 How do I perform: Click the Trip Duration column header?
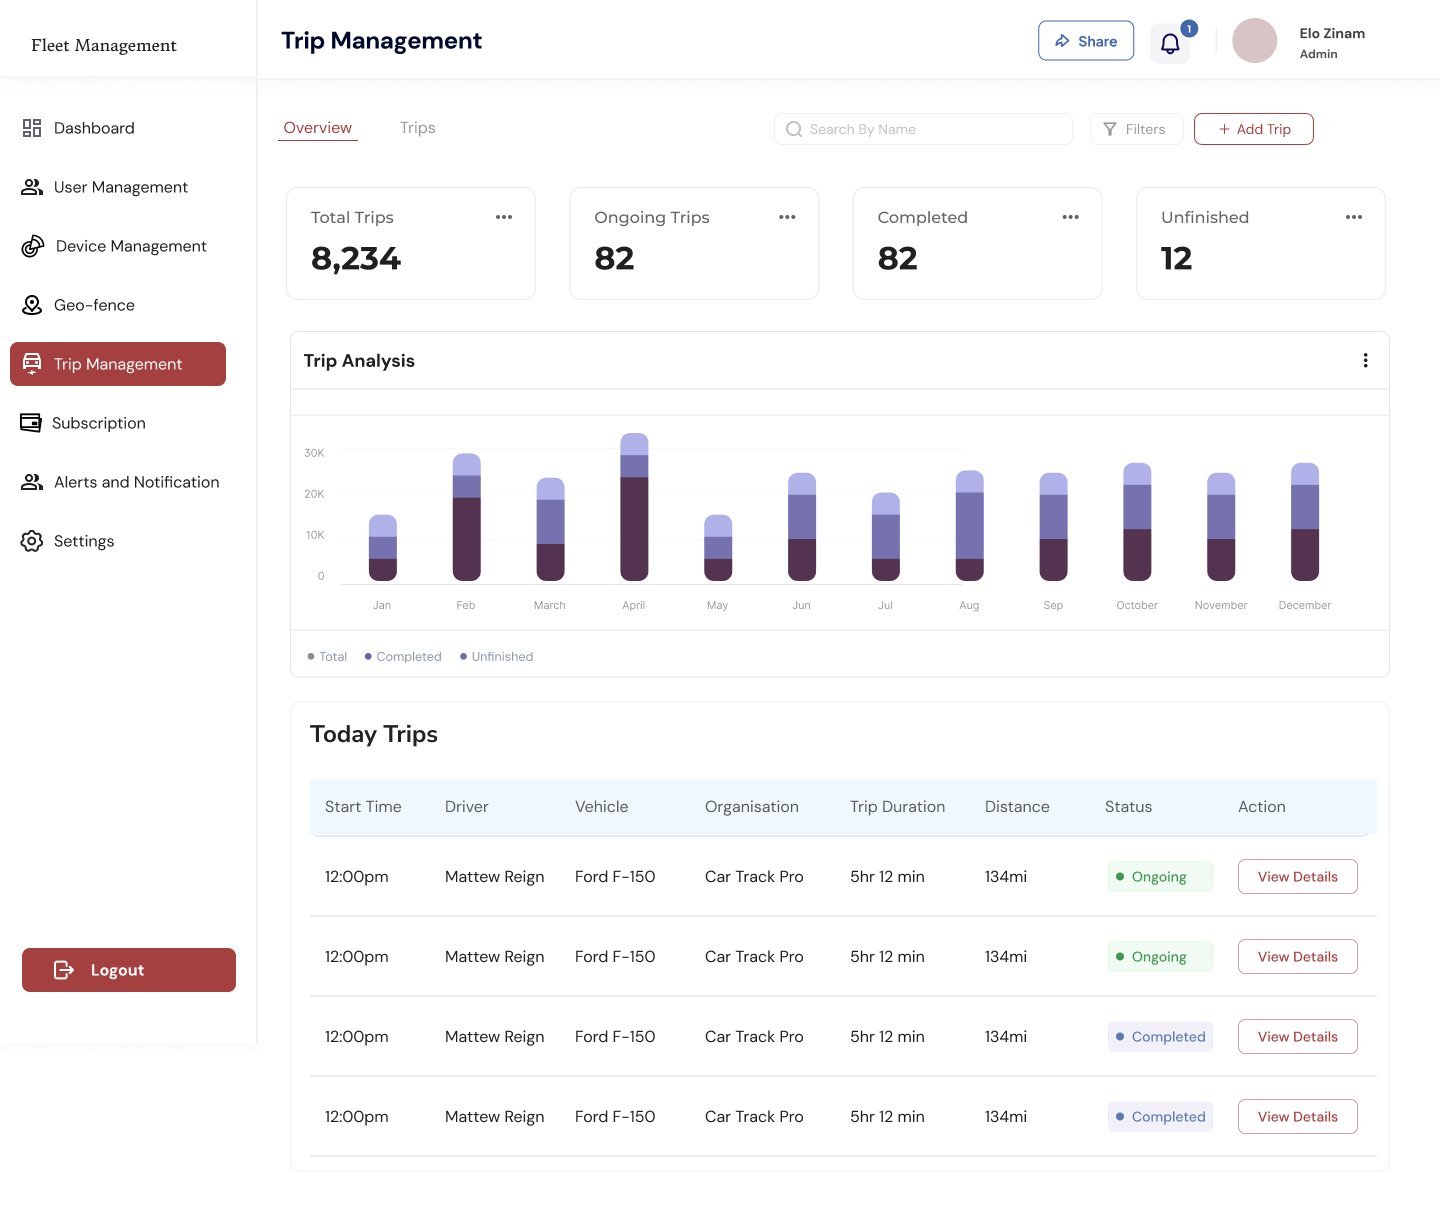tap(897, 807)
